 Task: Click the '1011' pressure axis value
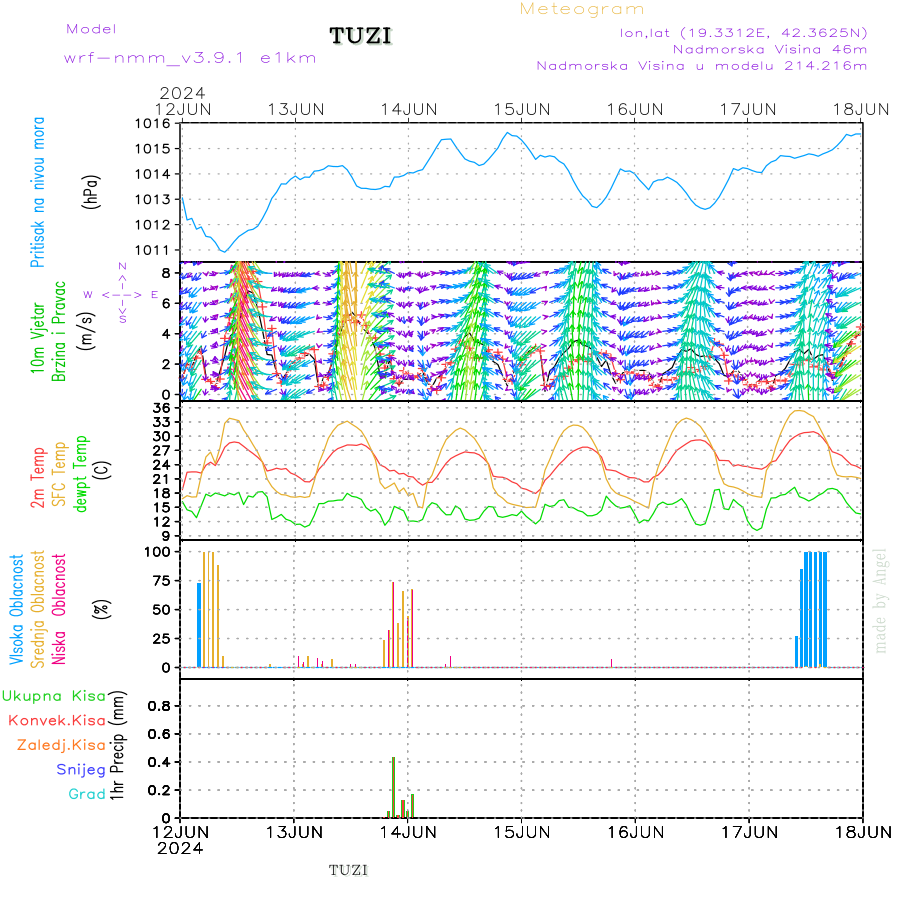pos(153,250)
